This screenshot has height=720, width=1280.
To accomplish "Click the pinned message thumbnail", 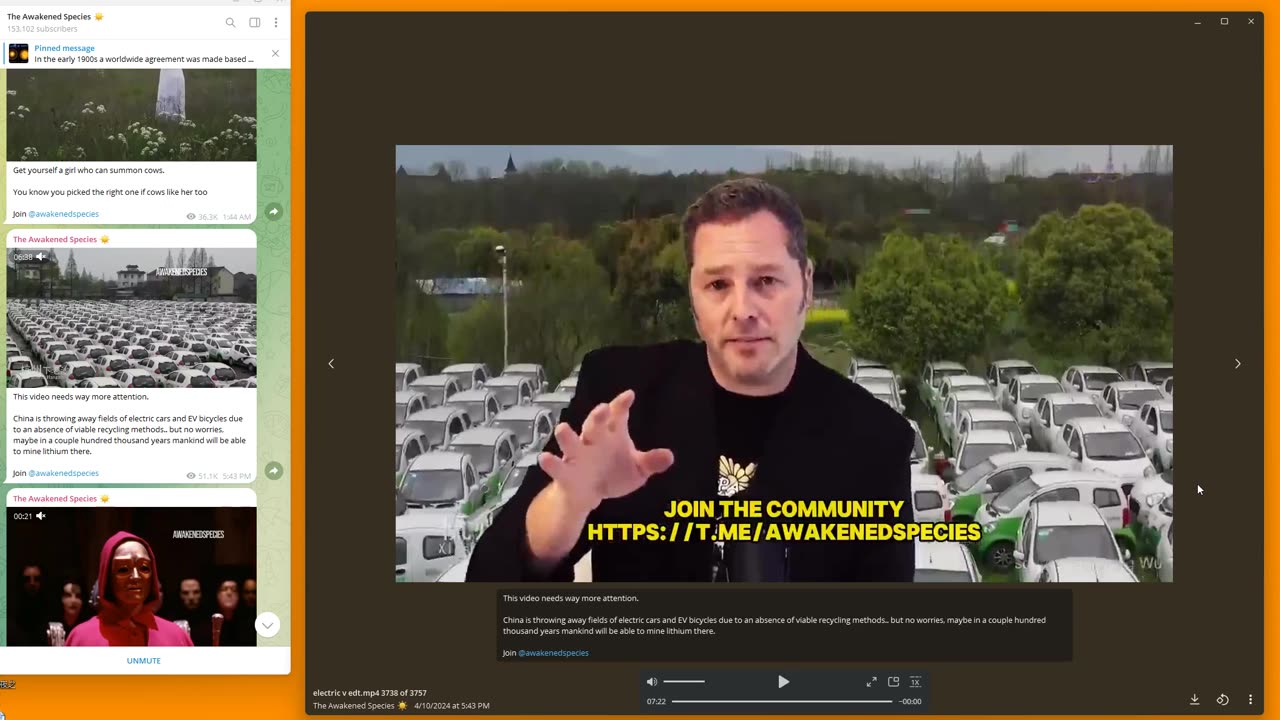I will pos(19,54).
